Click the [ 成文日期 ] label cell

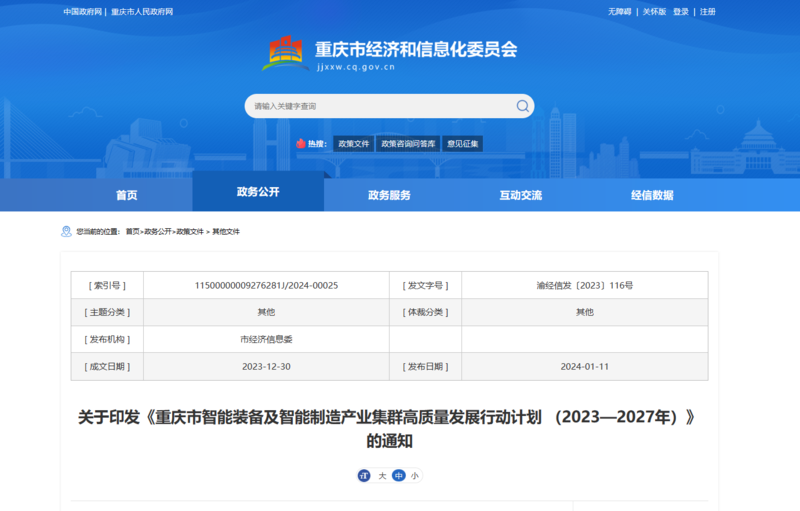click(x=107, y=367)
